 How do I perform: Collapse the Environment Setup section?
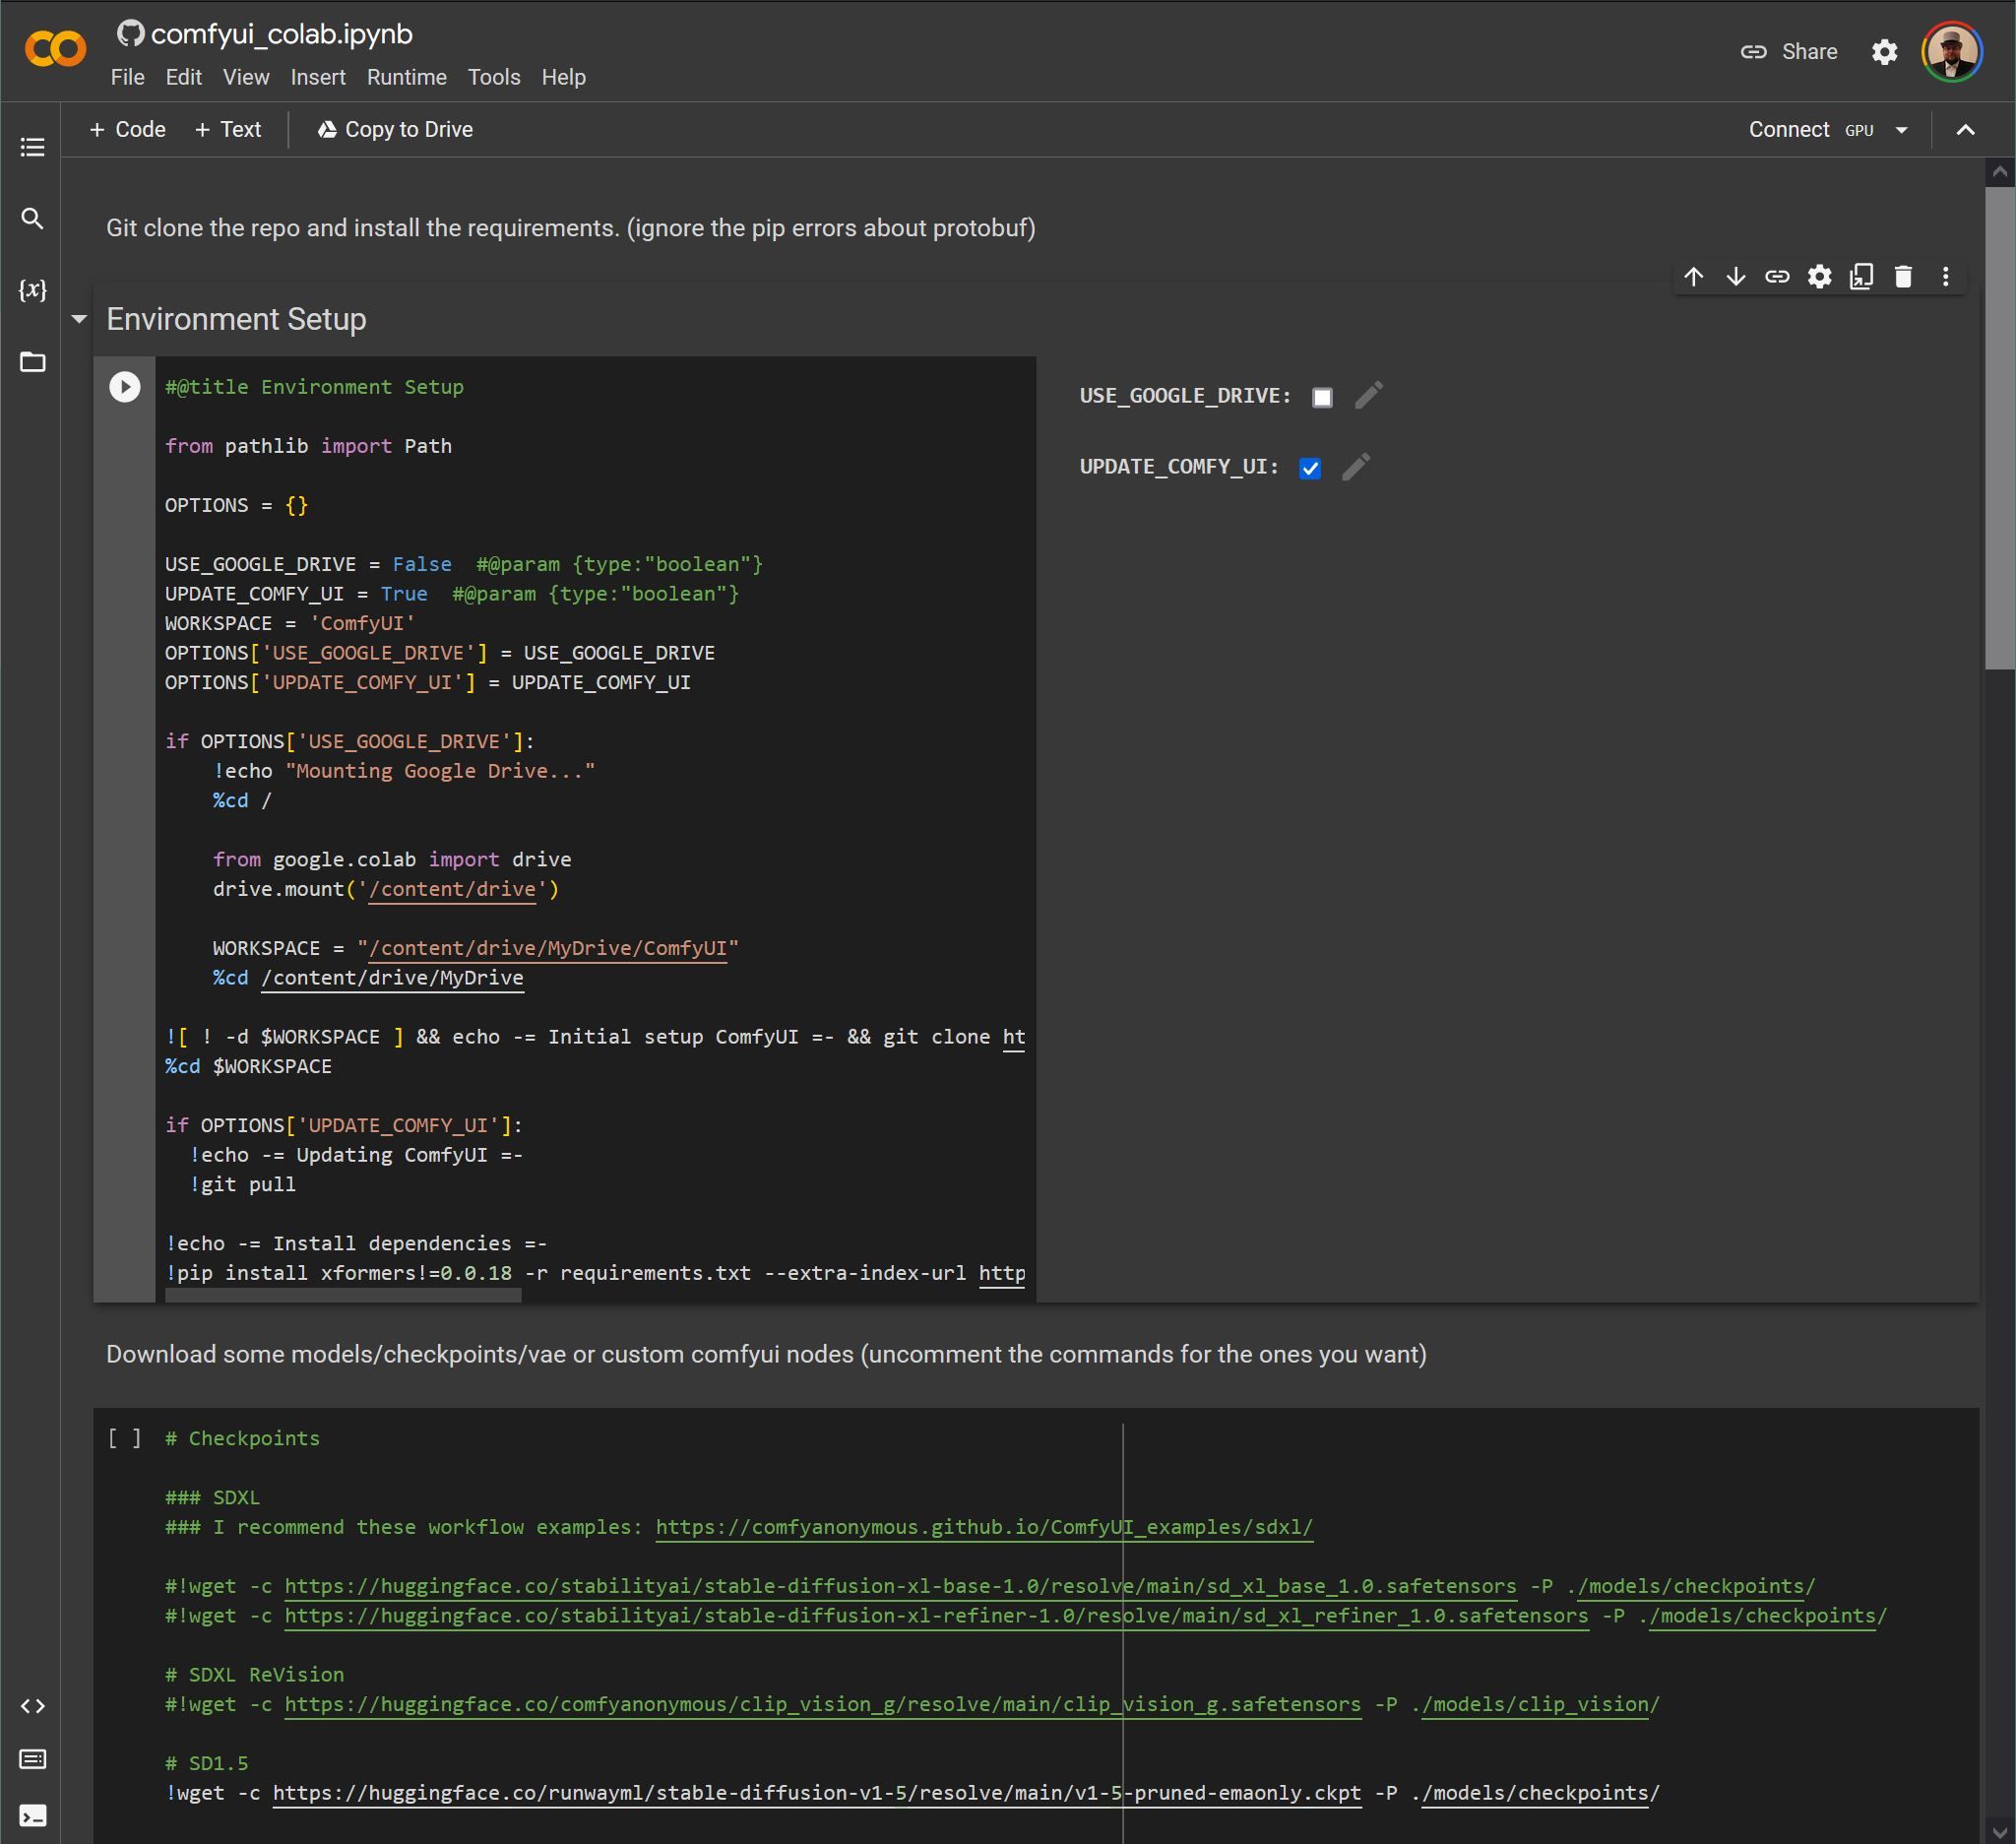[79, 320]
